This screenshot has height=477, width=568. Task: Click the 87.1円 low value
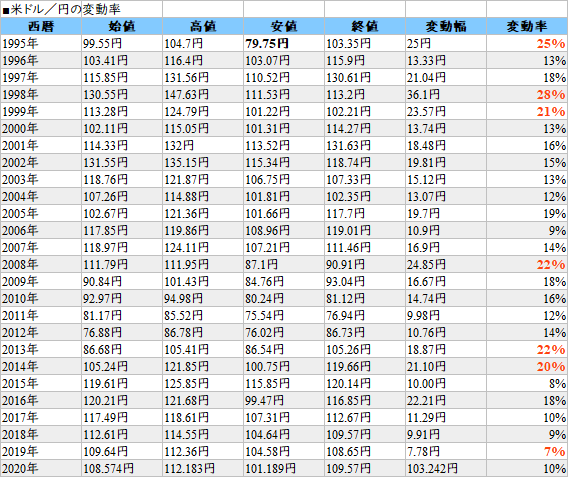(x=261, y=265)
